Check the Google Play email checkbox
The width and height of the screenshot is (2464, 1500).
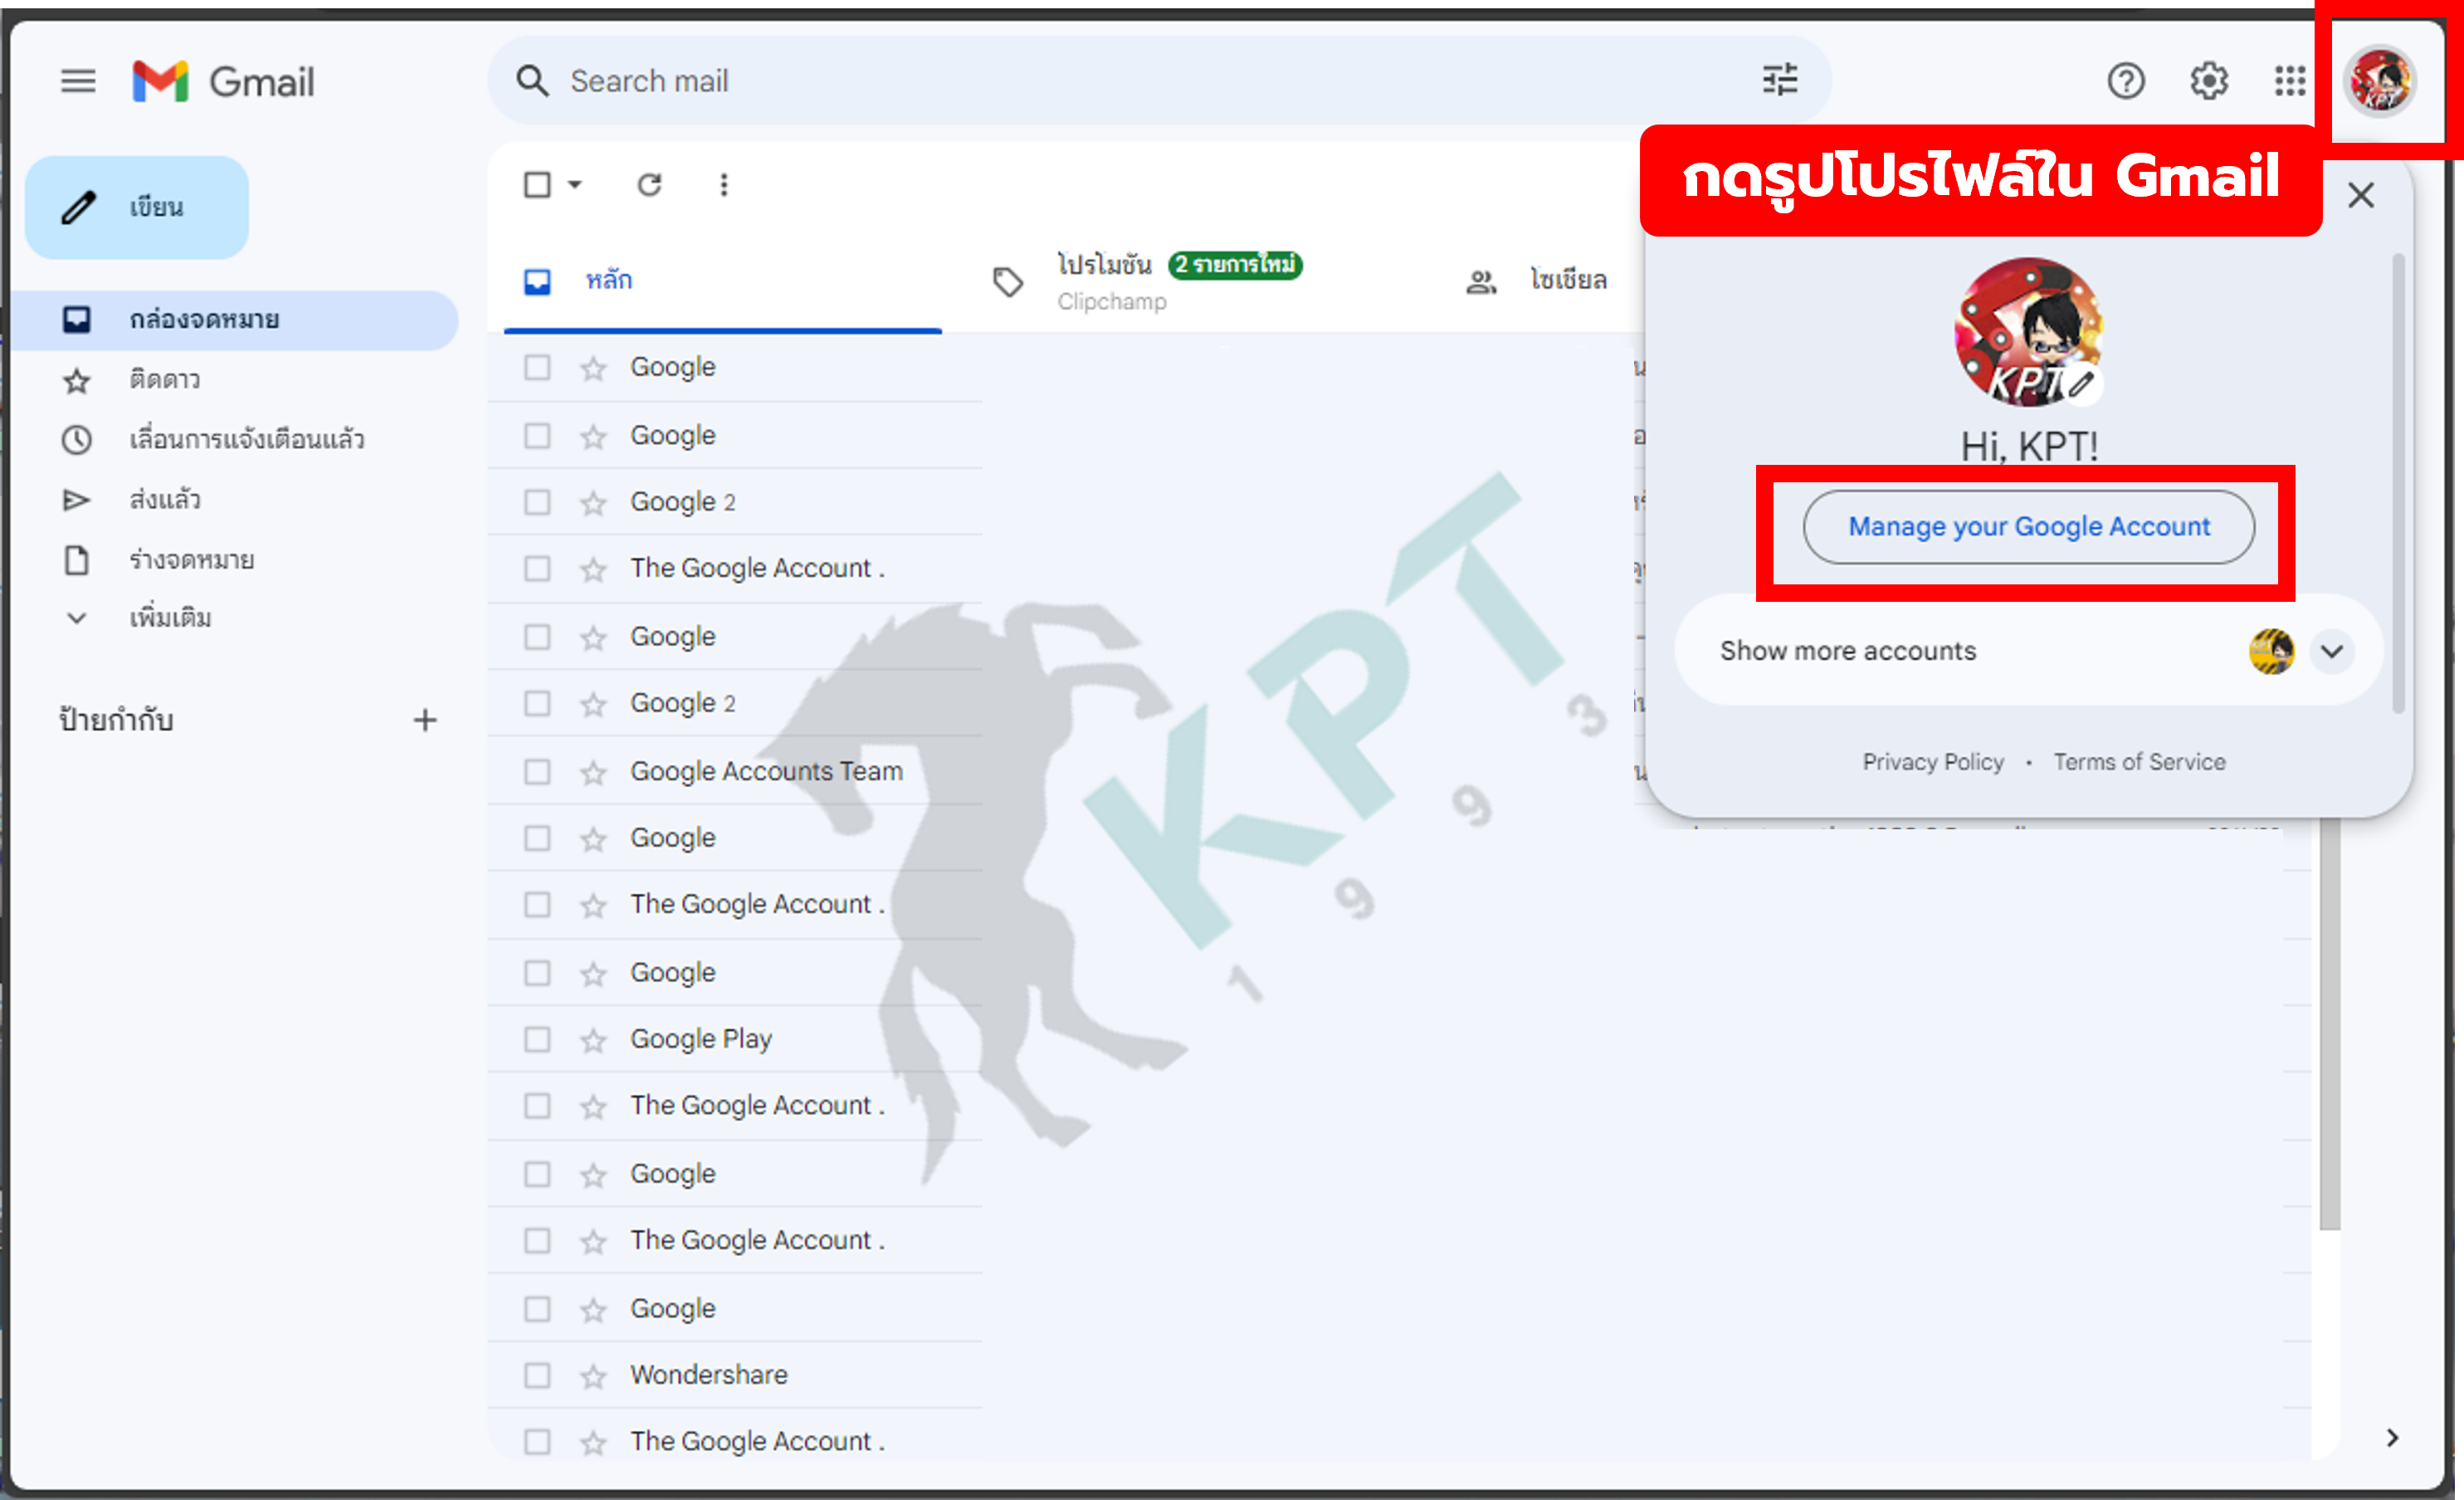tap(537, 1040)
